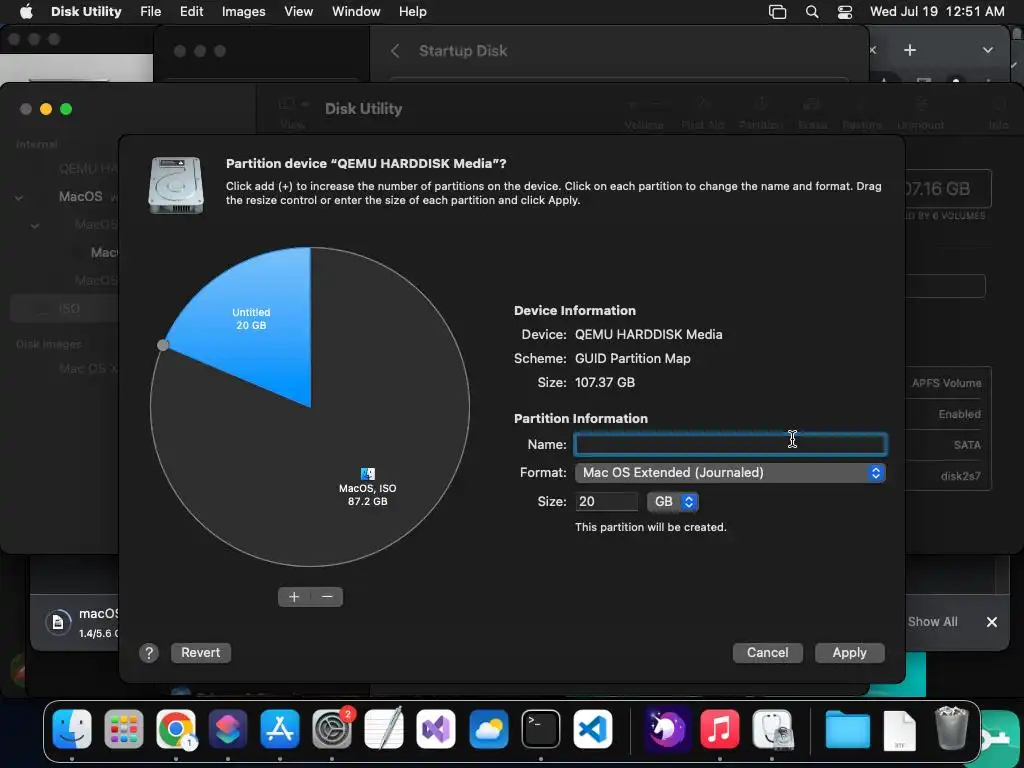Click the partition Size value field
This screenshot has height=768, width=1024.
pos(607,501)
